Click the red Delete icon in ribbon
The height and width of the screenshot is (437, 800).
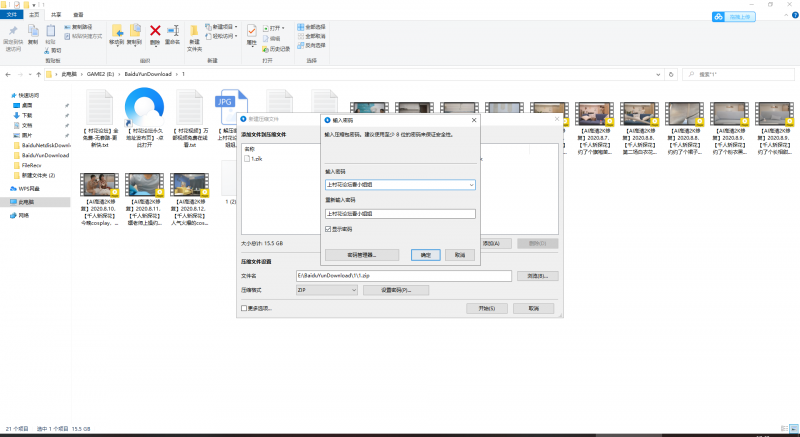[x=155, y=33]
